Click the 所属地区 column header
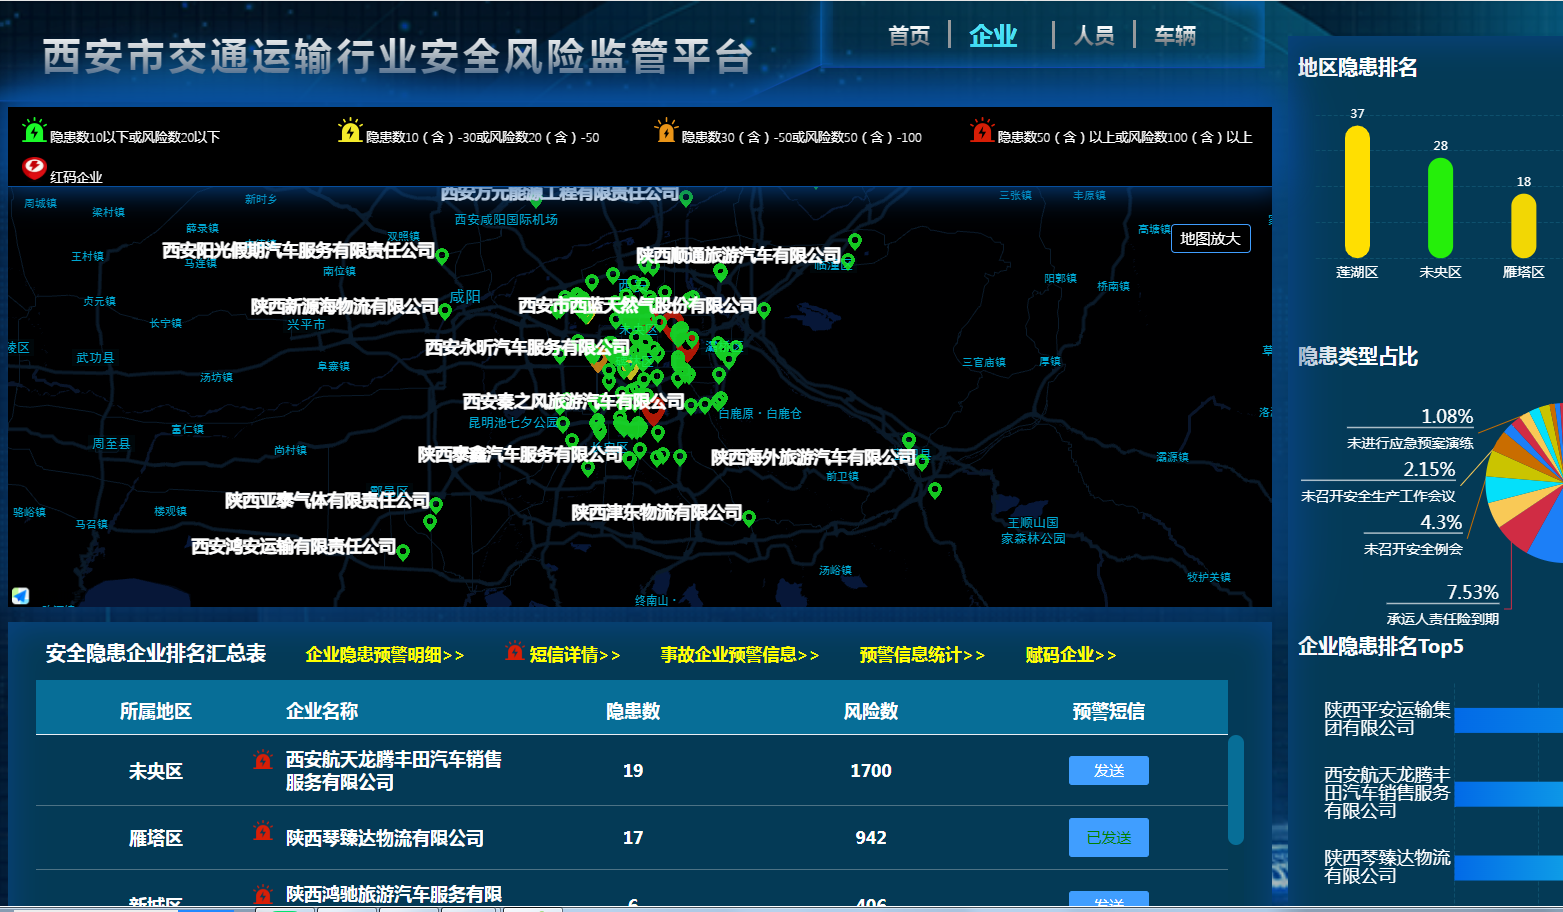 [156, 711]
